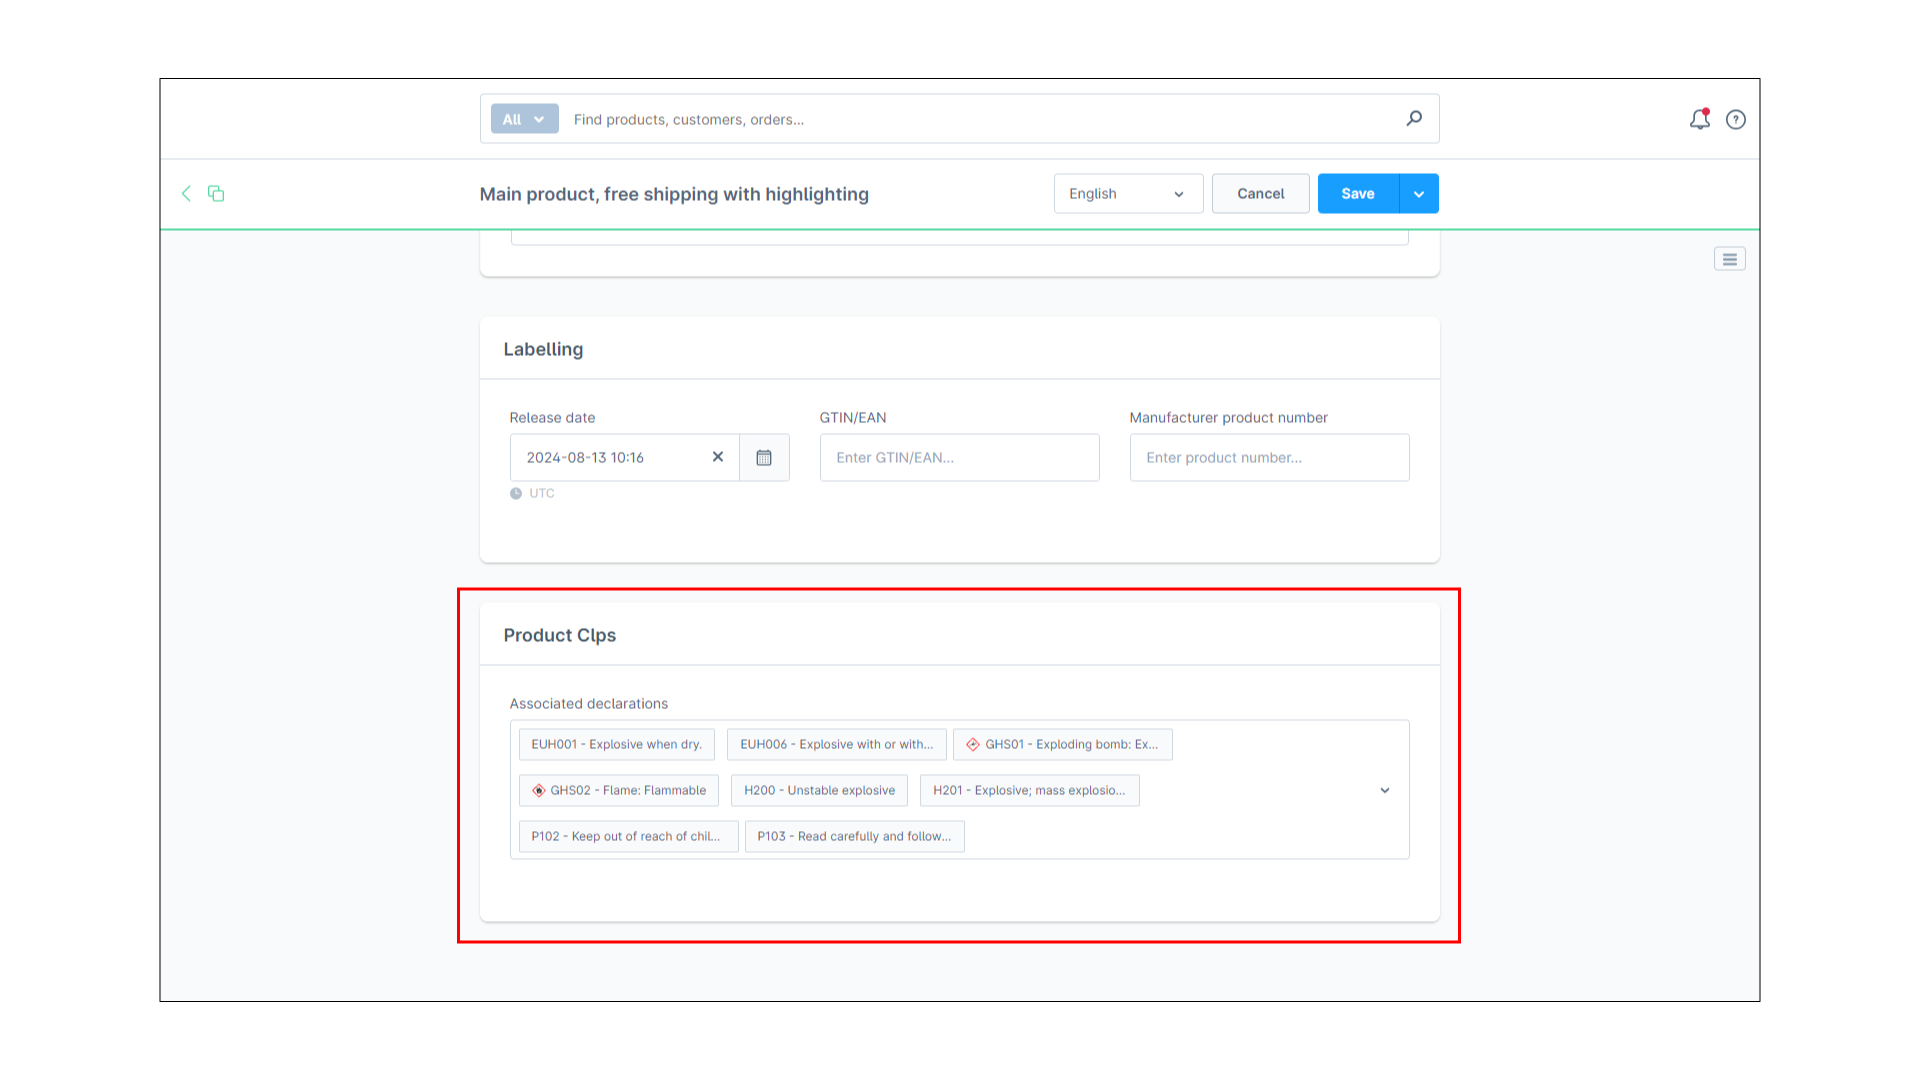The image size is (1920, 1080).
Task: Click the clear date X icon
Action: (717, 456)
